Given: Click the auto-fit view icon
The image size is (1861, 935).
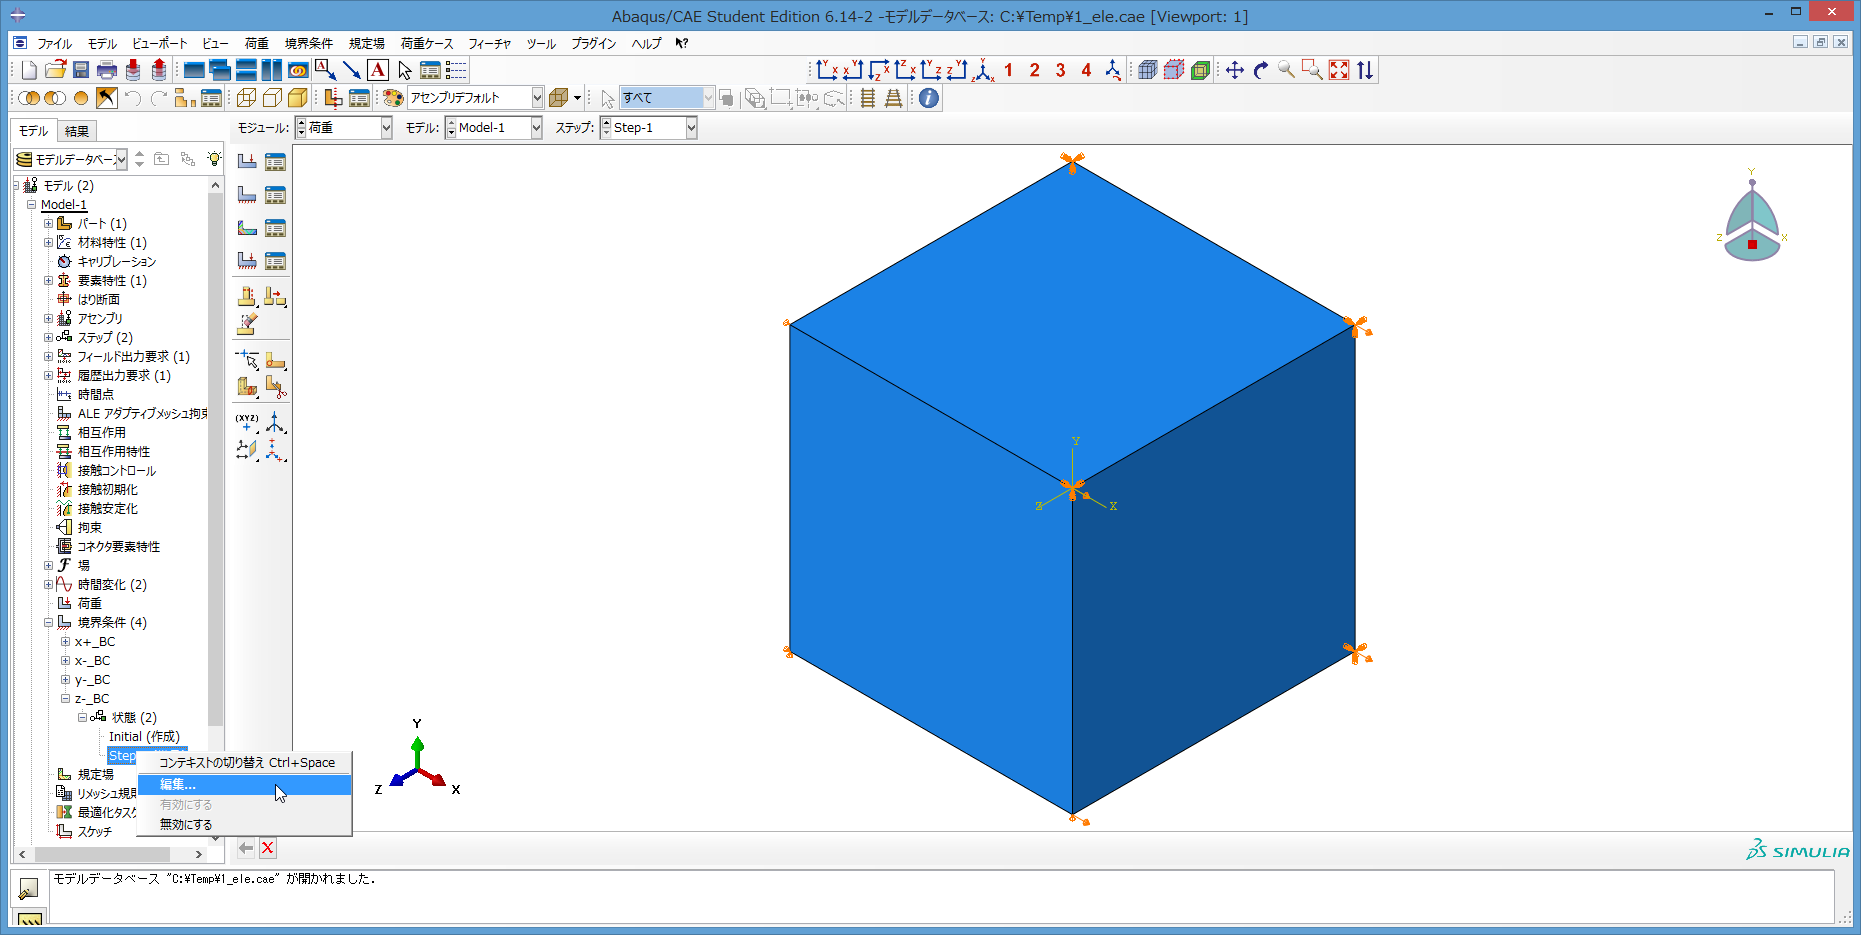Looking at the screenshot, I should click(1339, 70).
